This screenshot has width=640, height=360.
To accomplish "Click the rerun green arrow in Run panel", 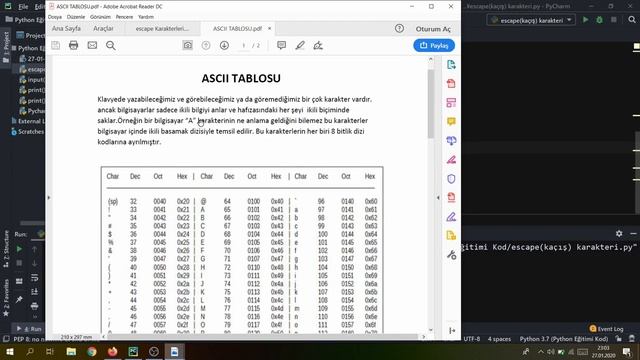I will click(19, 249).
